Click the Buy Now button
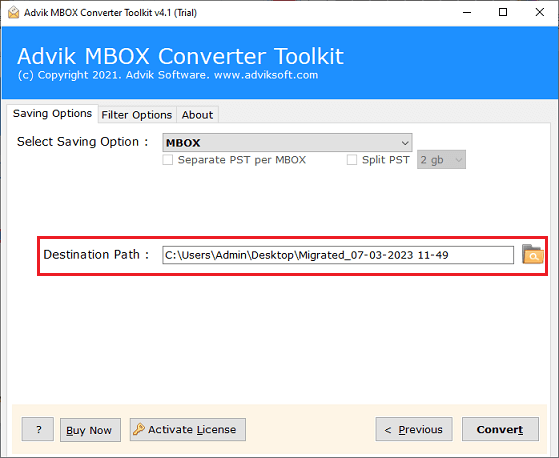Image resolution: width=559 pixels, height=458 pixels. (90, 430)
